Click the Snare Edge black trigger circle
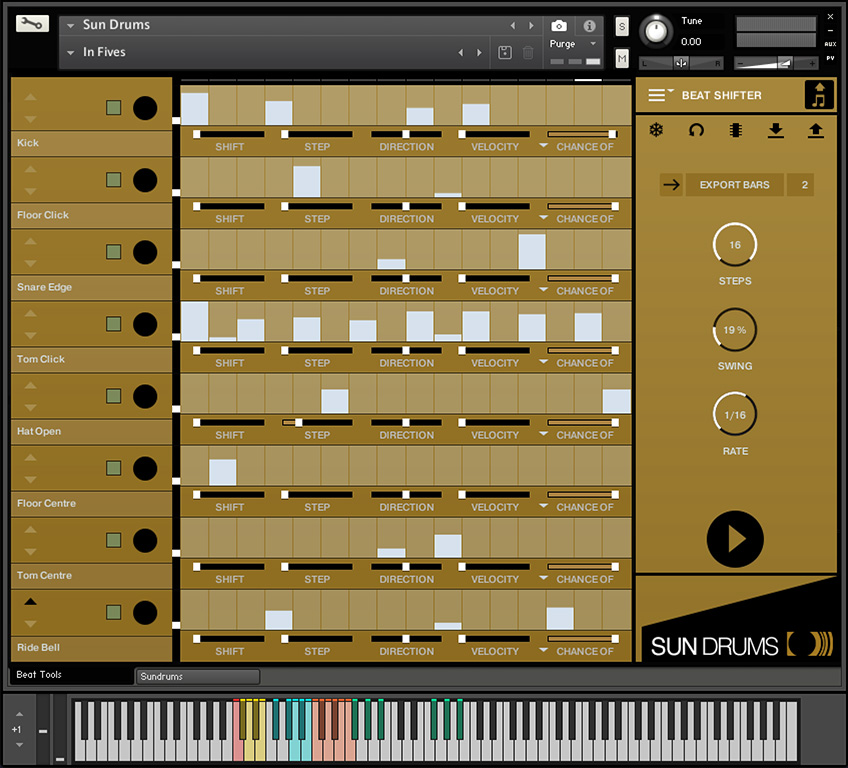The width and height of the screenshot is (848, 768). coord(145,252)
